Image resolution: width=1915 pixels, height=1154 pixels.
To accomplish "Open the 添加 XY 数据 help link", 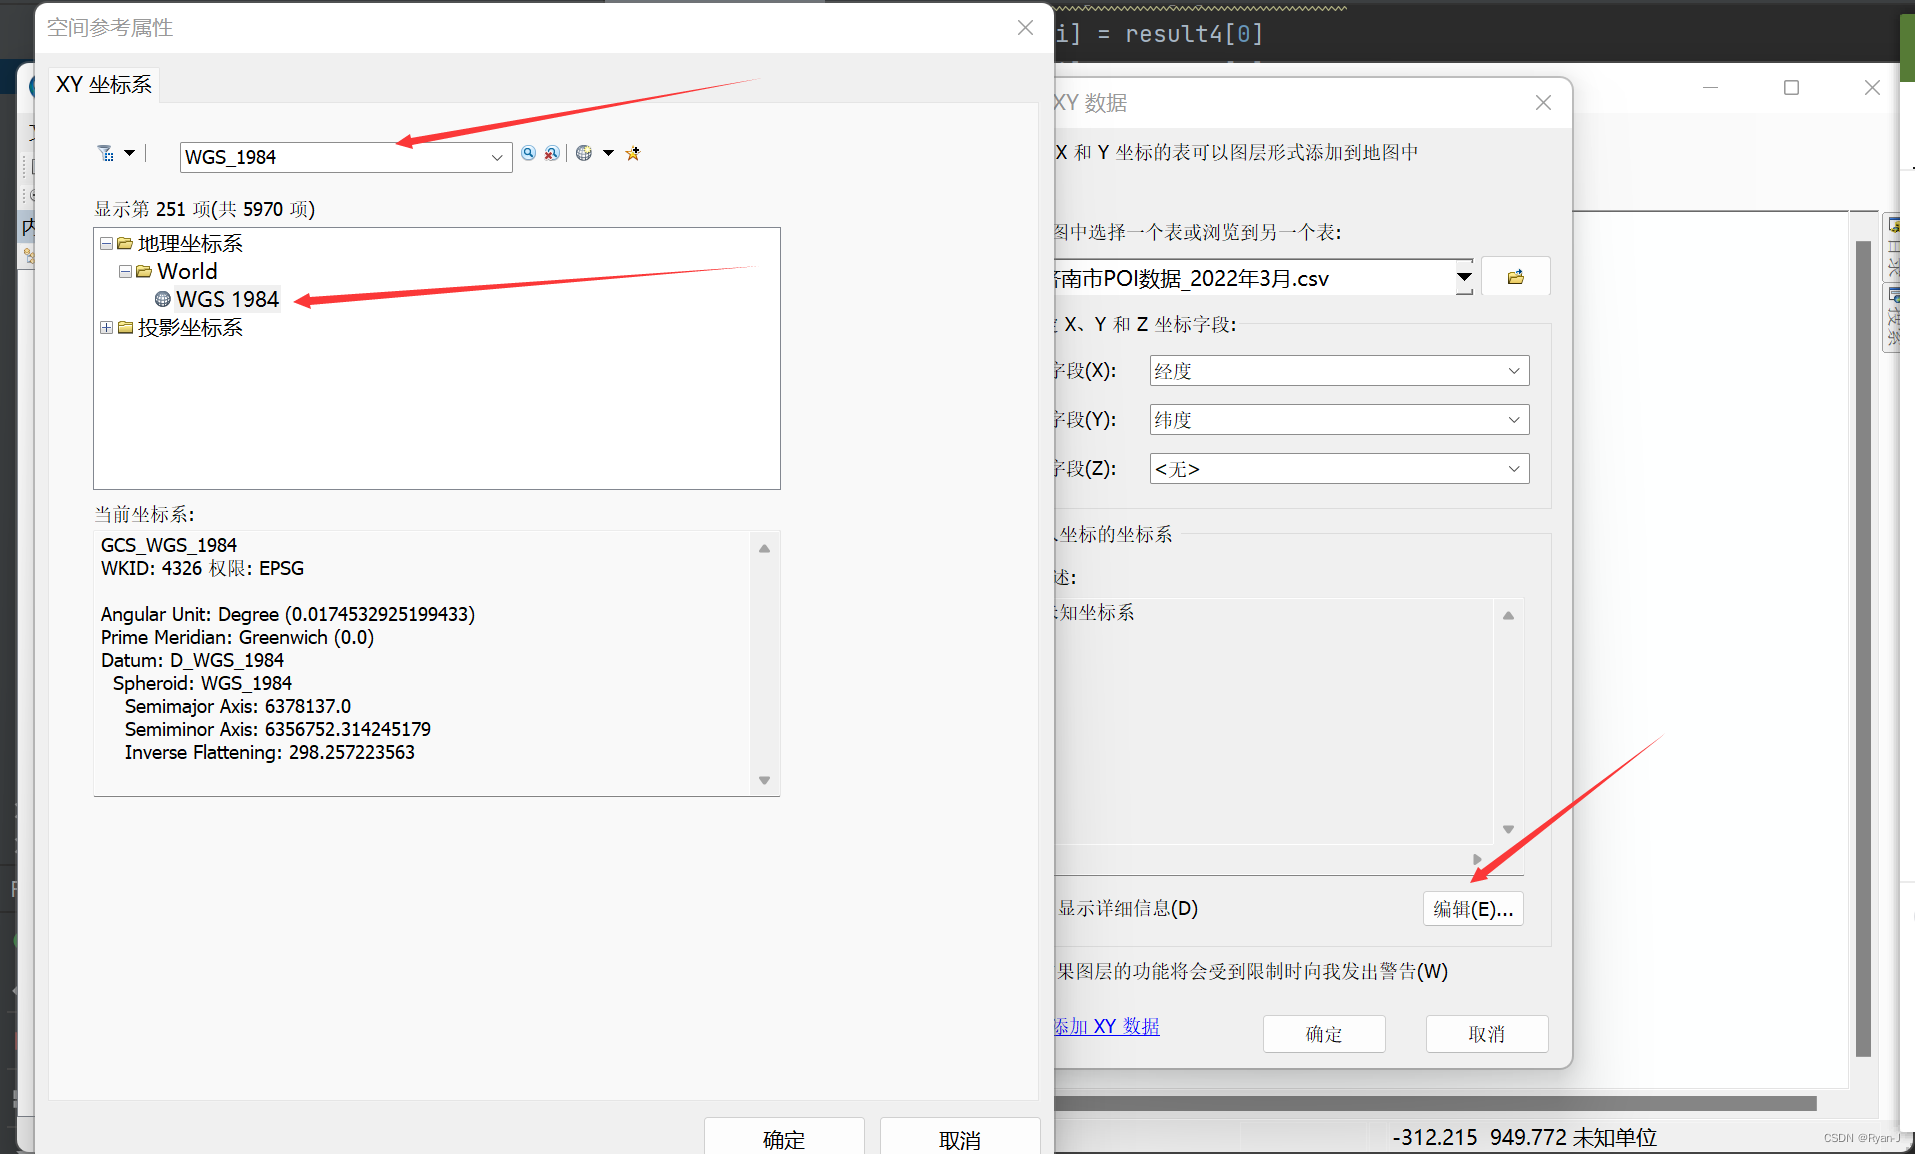I will (x=1107, y=1026).
